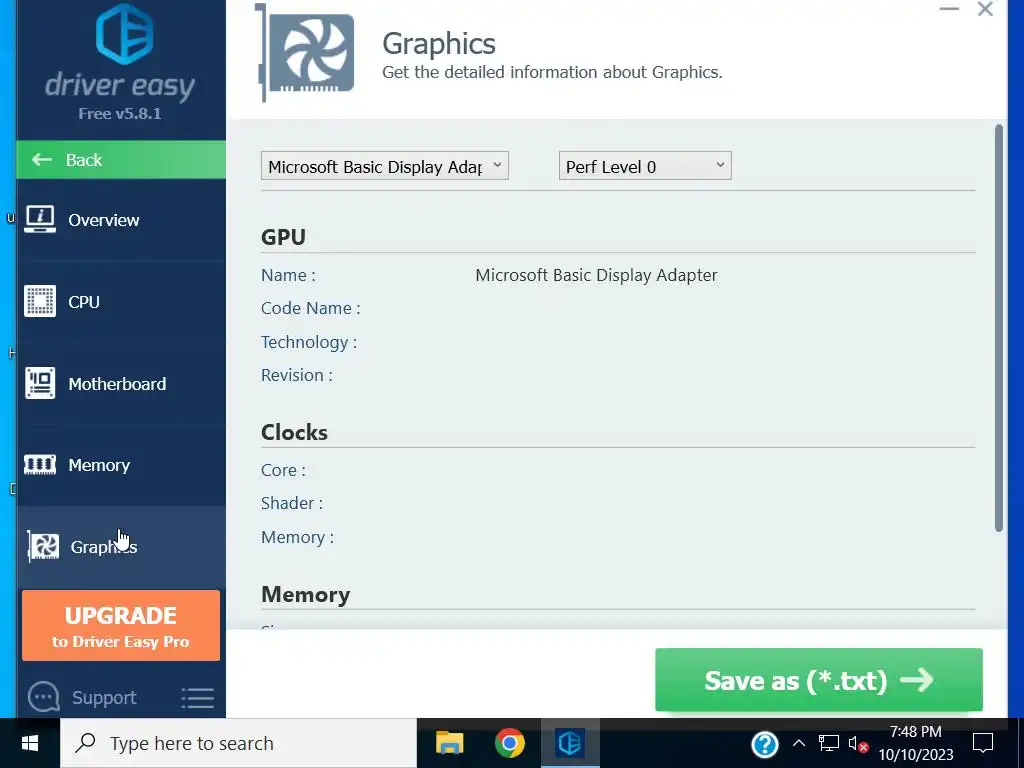1024x768 pixels.
Task: Click UPGRADE to Driver Easy Pro
Action: 121,626
